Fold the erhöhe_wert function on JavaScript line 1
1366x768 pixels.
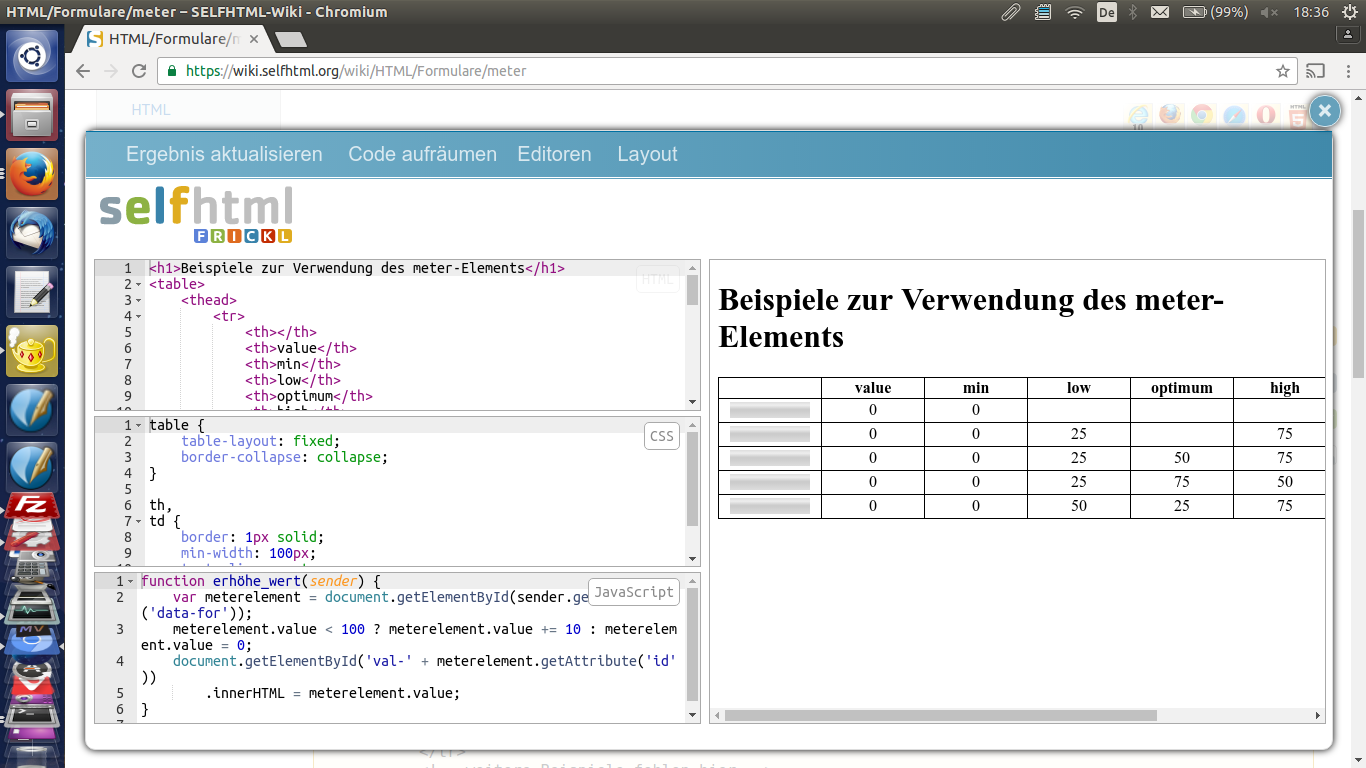[130, 582]
